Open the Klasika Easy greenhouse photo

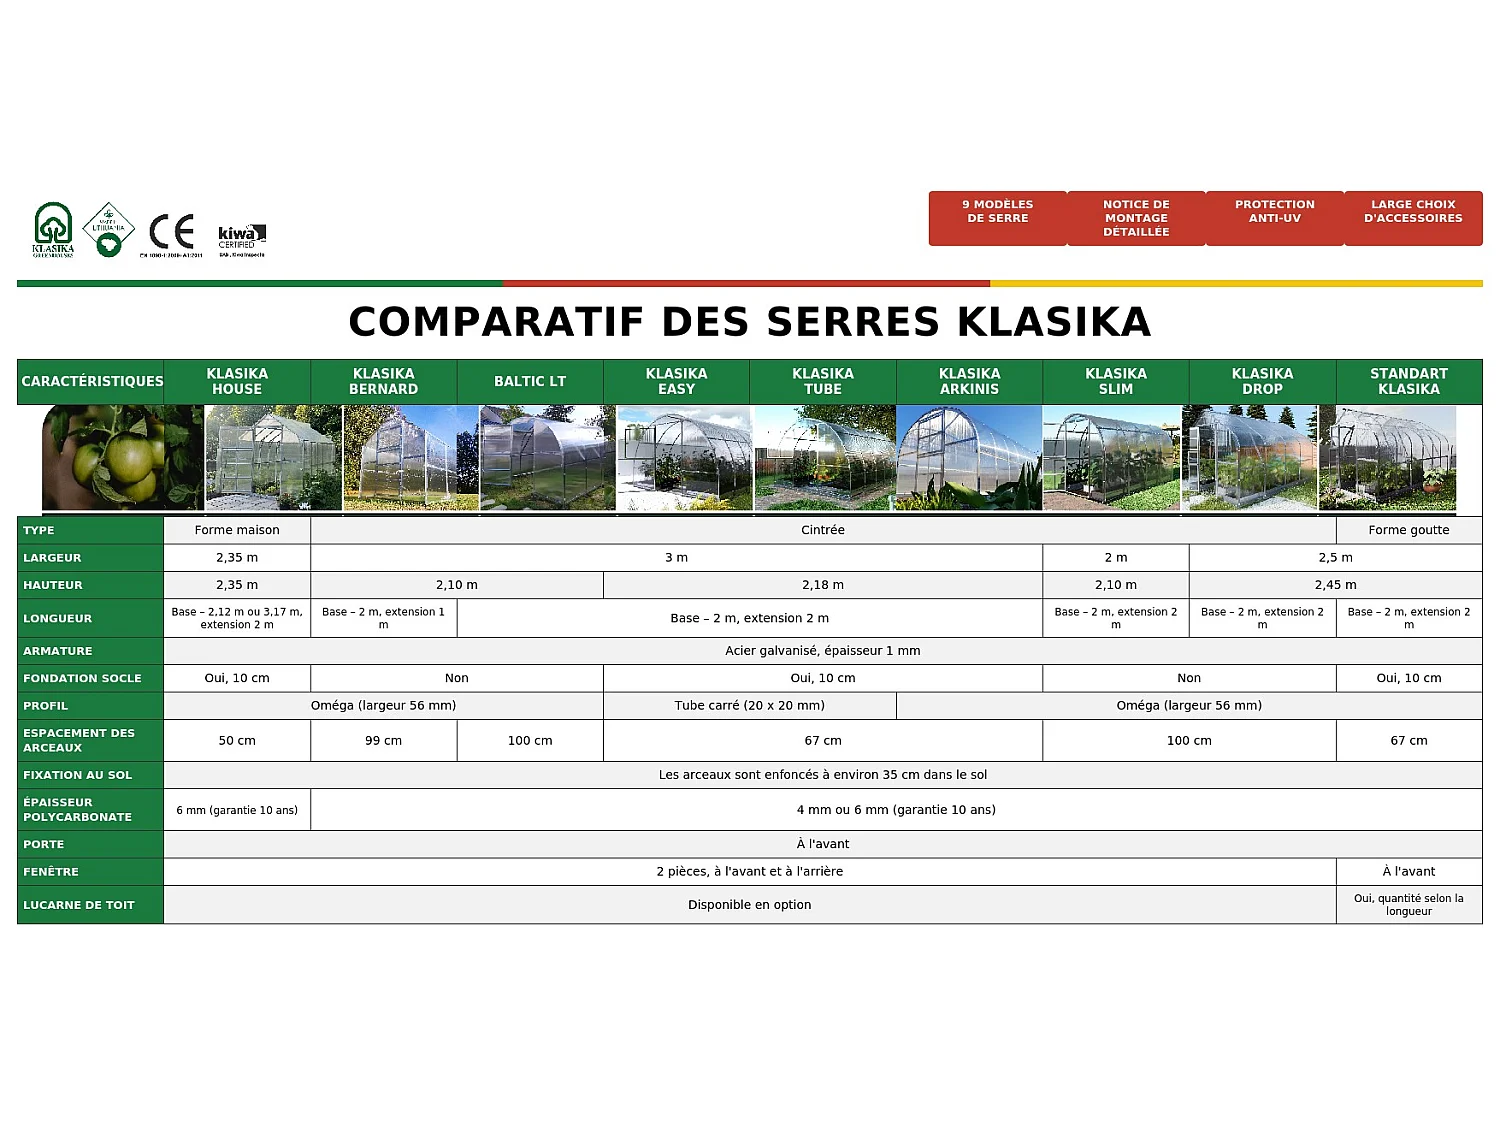(x=685, y=458)
